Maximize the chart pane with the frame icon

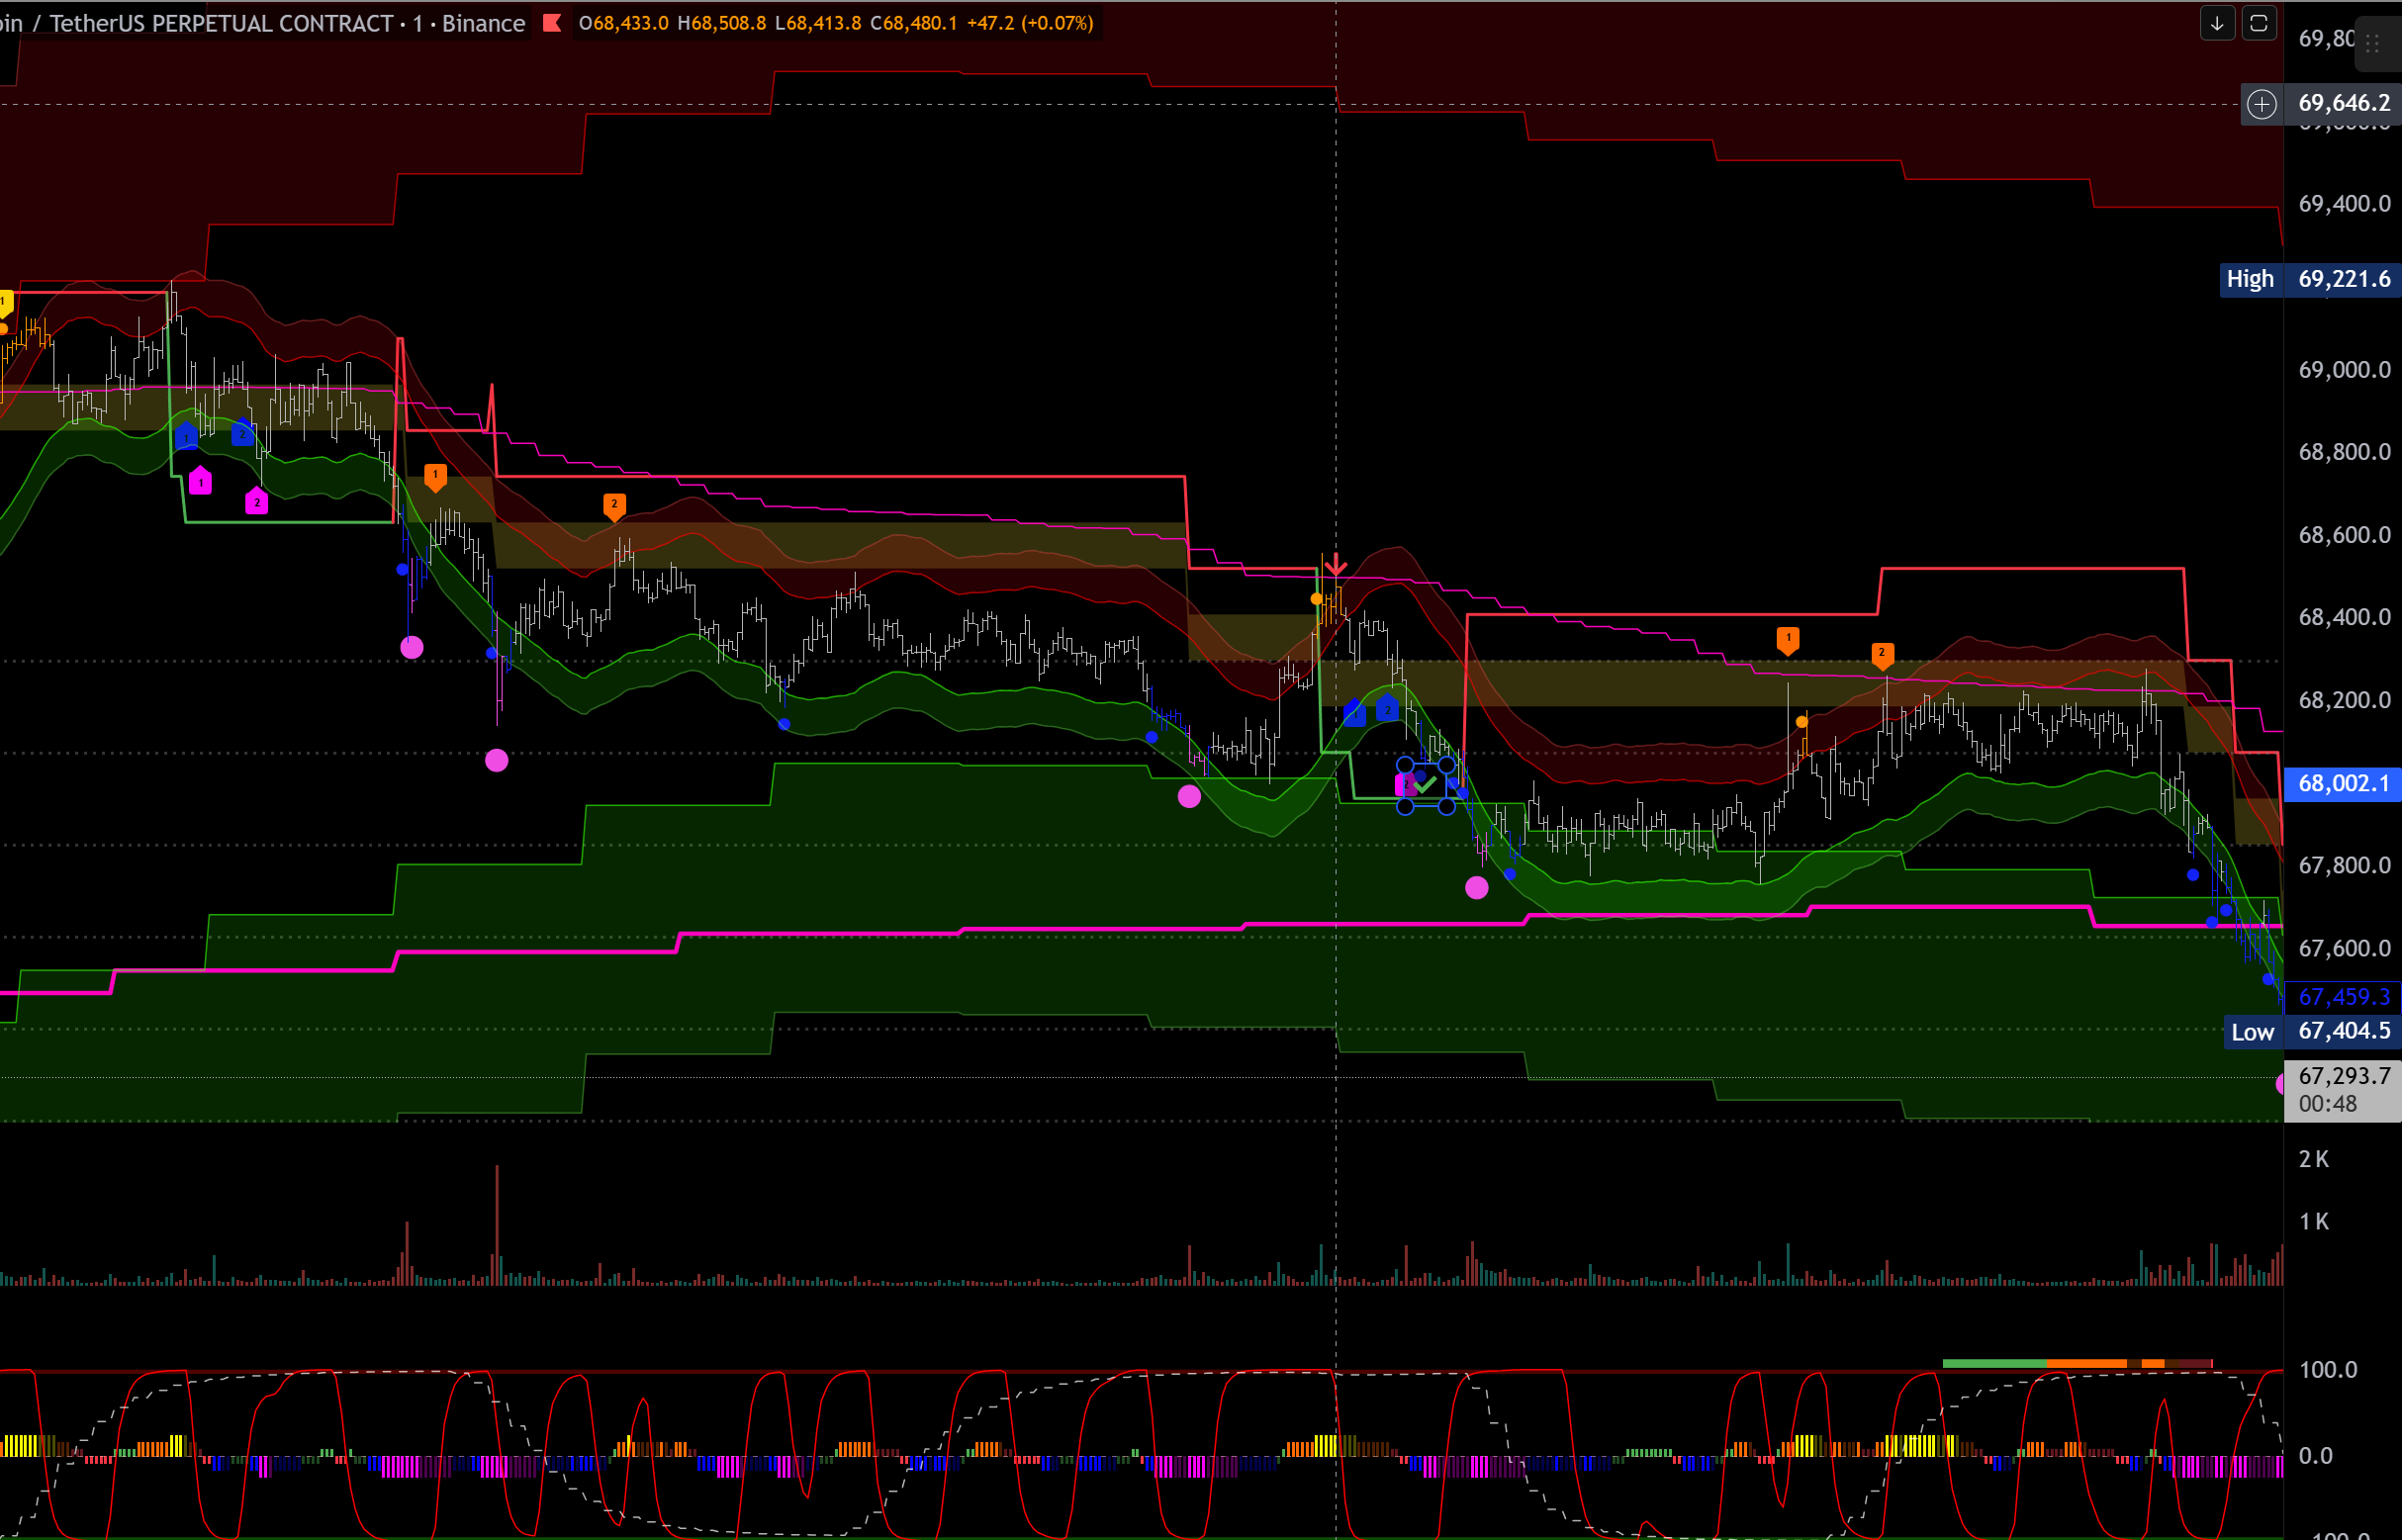coord(2258,23)
